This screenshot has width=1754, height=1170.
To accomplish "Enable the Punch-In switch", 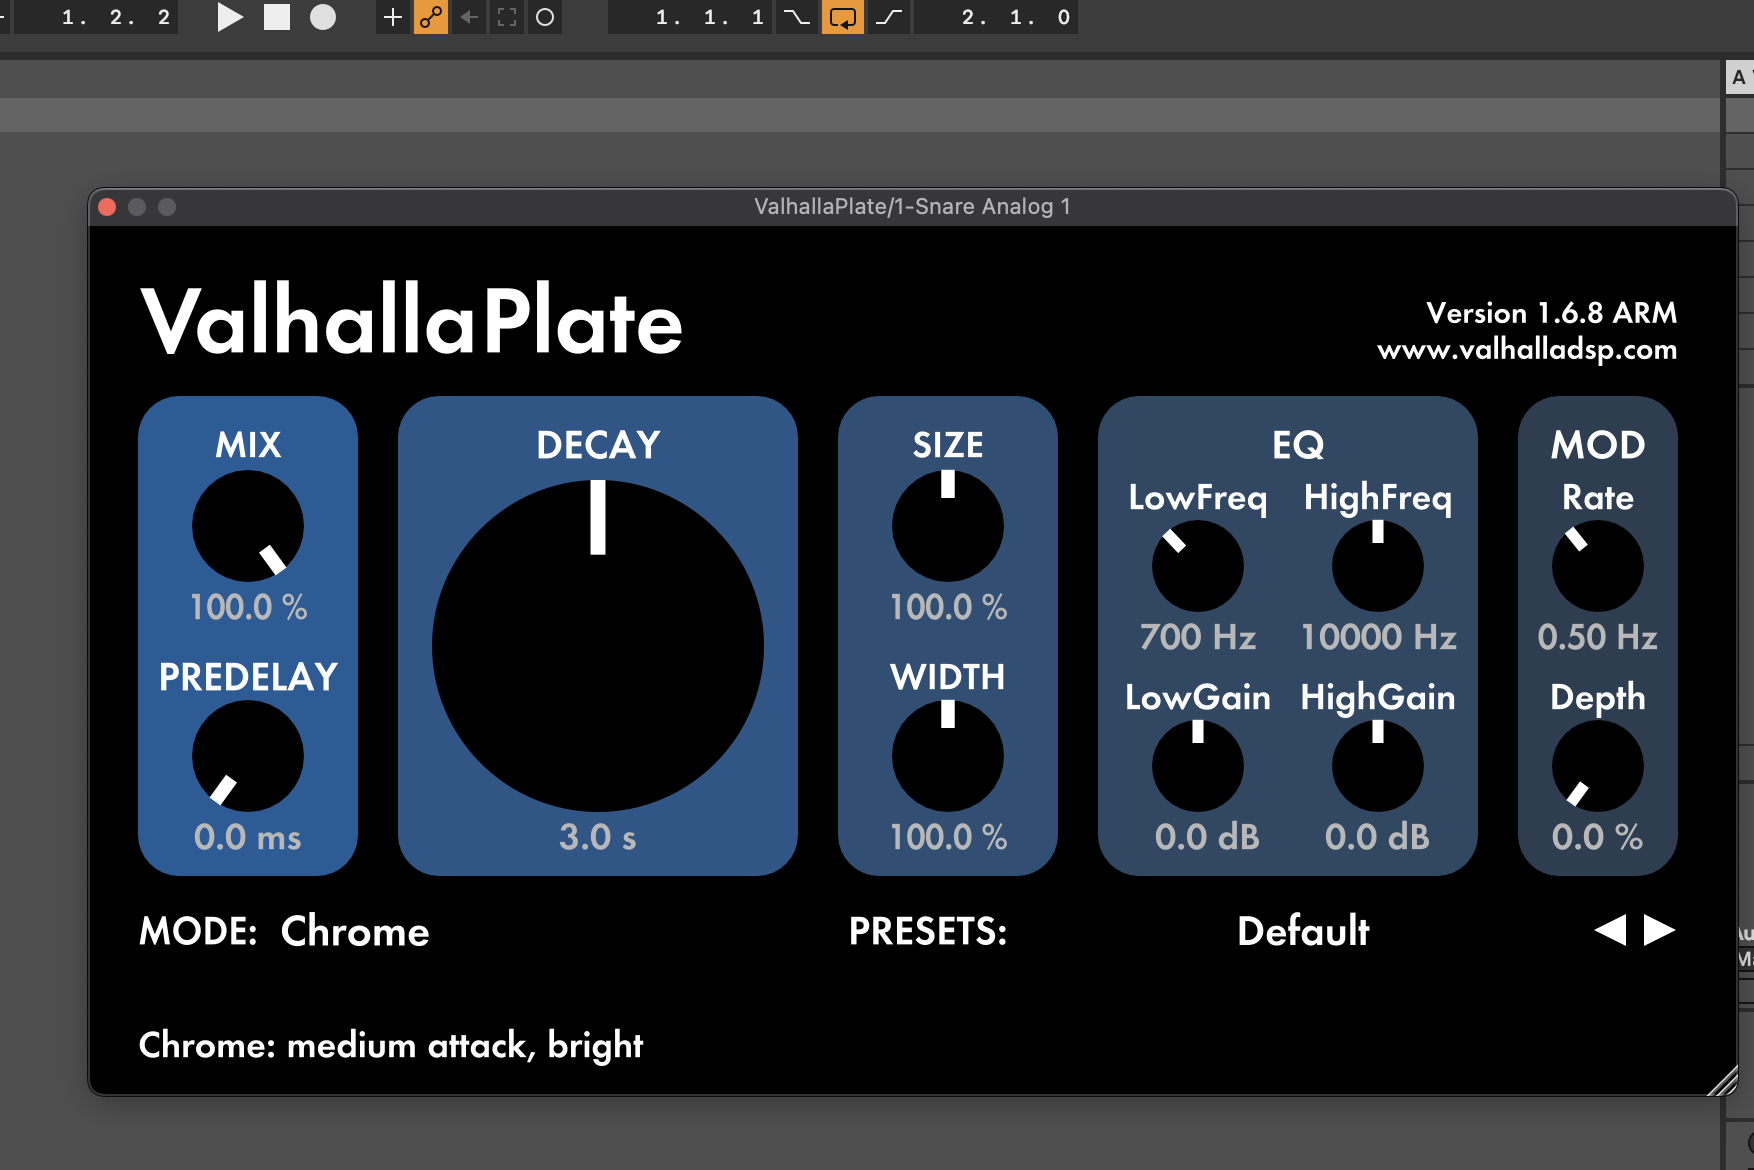I will (796, 17).
